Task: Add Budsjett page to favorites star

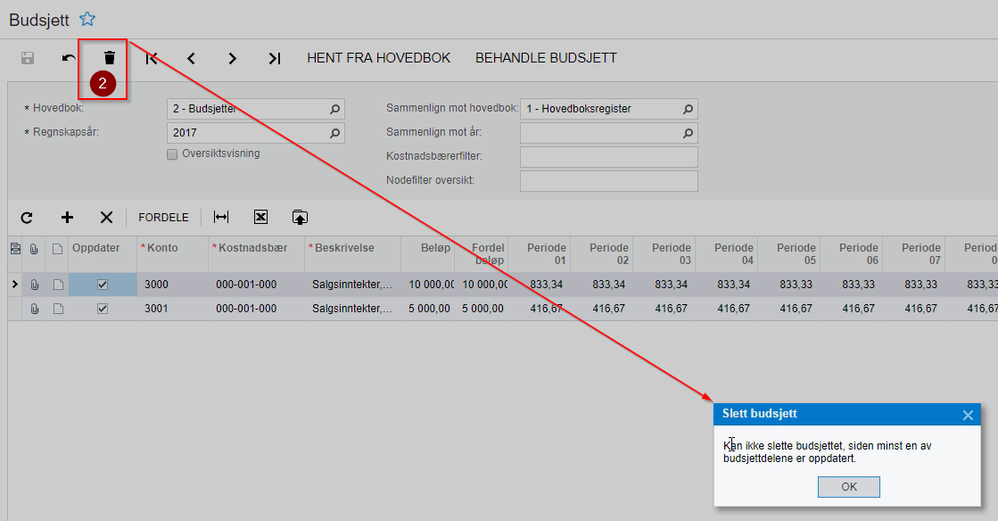Action: (x=87, y=19)
